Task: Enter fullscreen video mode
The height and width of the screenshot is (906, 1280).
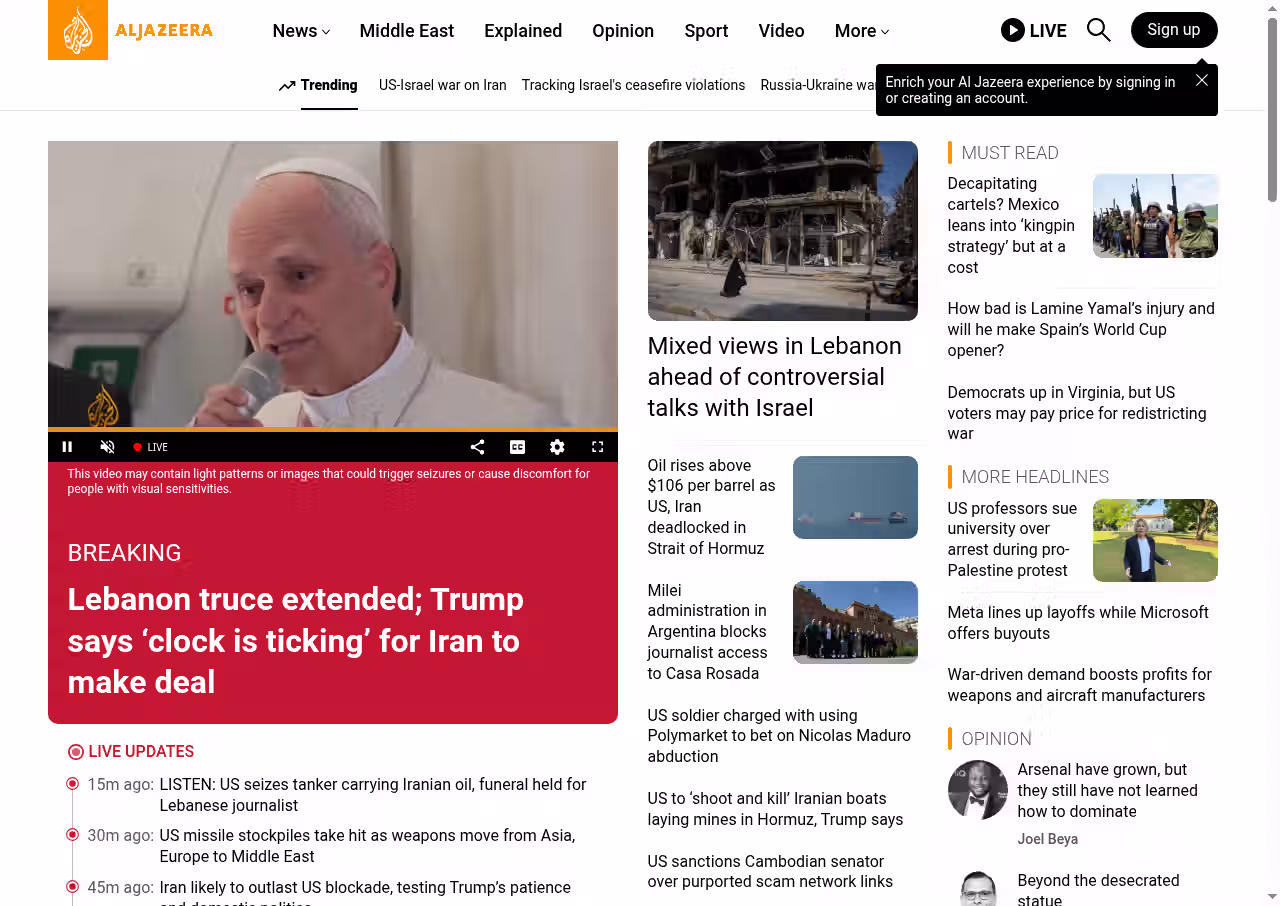Action: [597, 447]
